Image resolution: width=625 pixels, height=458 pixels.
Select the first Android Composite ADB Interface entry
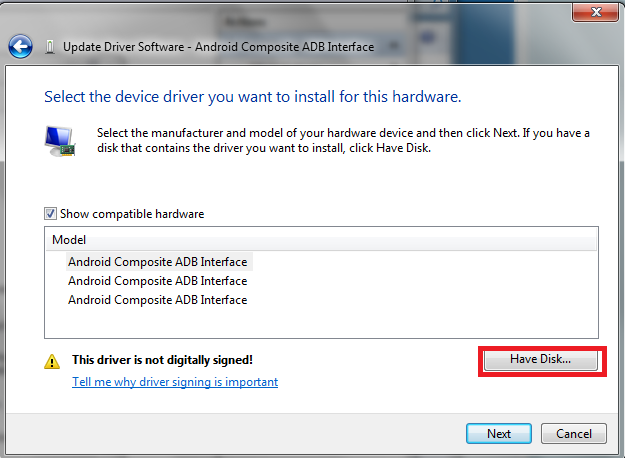point(158,262)
